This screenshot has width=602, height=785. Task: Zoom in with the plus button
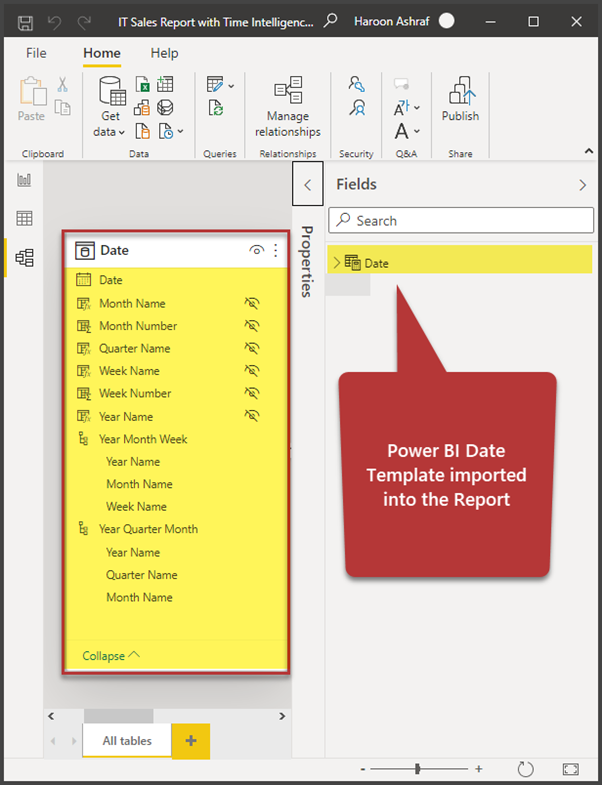[478, 768]
